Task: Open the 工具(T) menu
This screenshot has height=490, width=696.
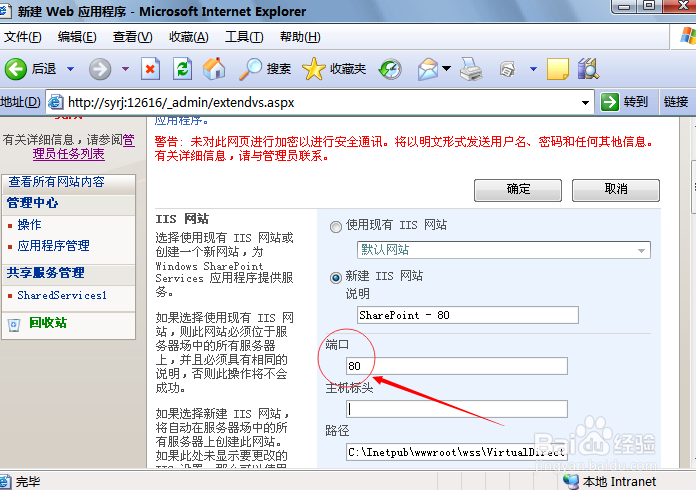Action: point(244,37)
